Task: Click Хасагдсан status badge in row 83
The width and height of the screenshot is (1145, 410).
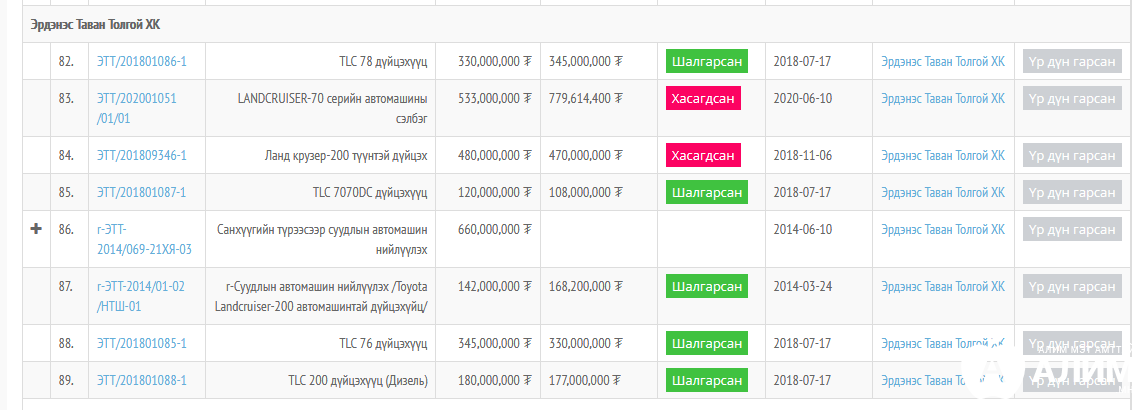Action: (703, 98)
